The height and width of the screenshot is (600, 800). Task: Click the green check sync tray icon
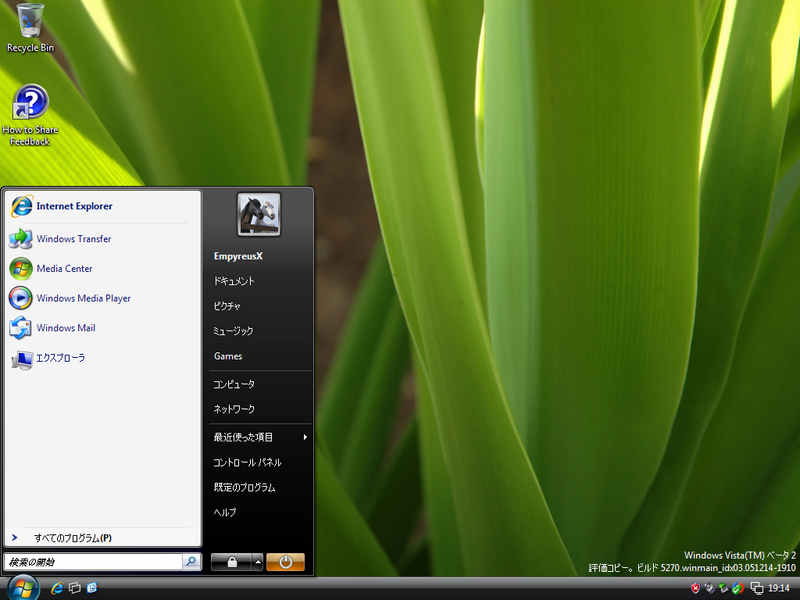click(738, 588)
